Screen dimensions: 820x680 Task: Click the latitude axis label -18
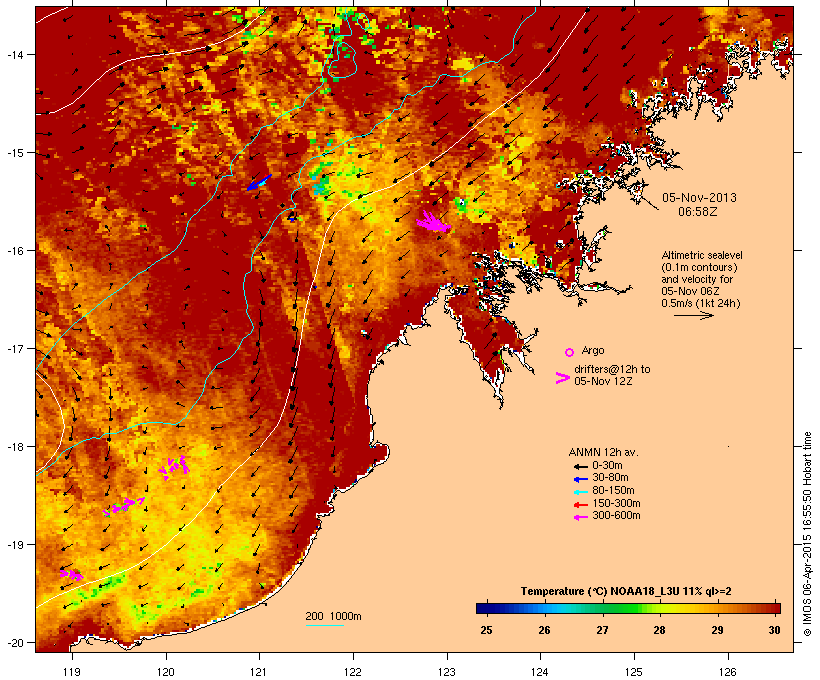click(x=14, y=447)
